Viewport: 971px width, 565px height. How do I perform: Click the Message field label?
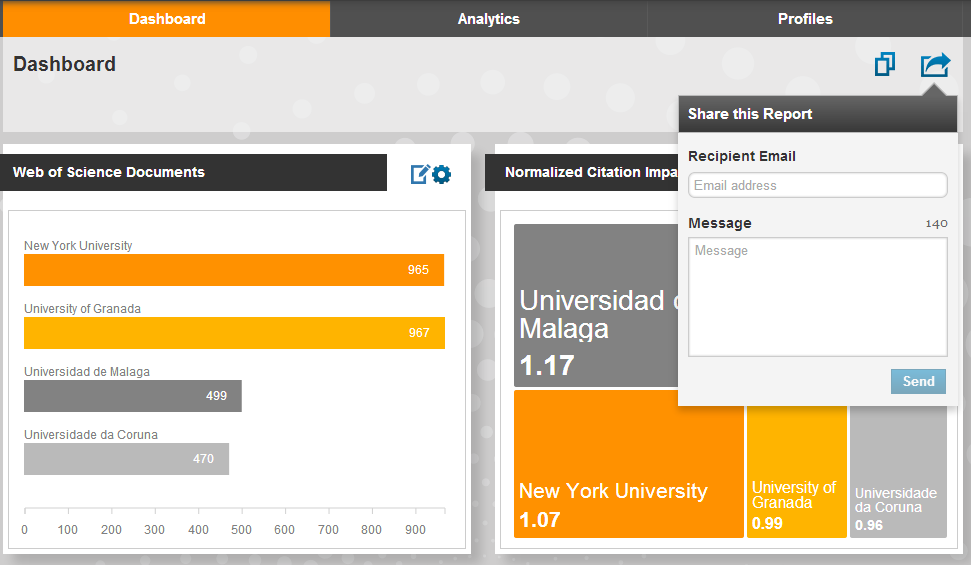click(x=720, y=223)
